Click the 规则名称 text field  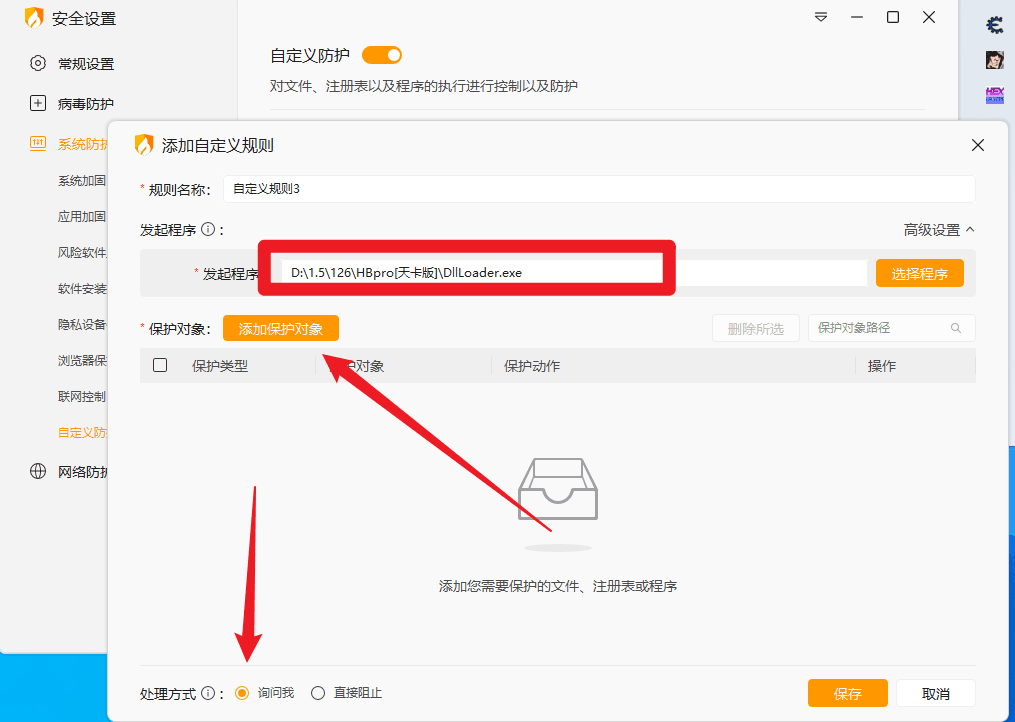(x=598, y=188)
